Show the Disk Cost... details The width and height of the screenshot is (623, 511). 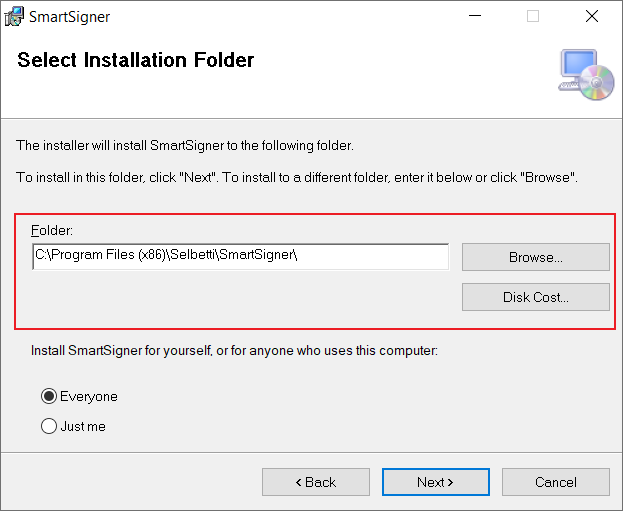(536, 297)
